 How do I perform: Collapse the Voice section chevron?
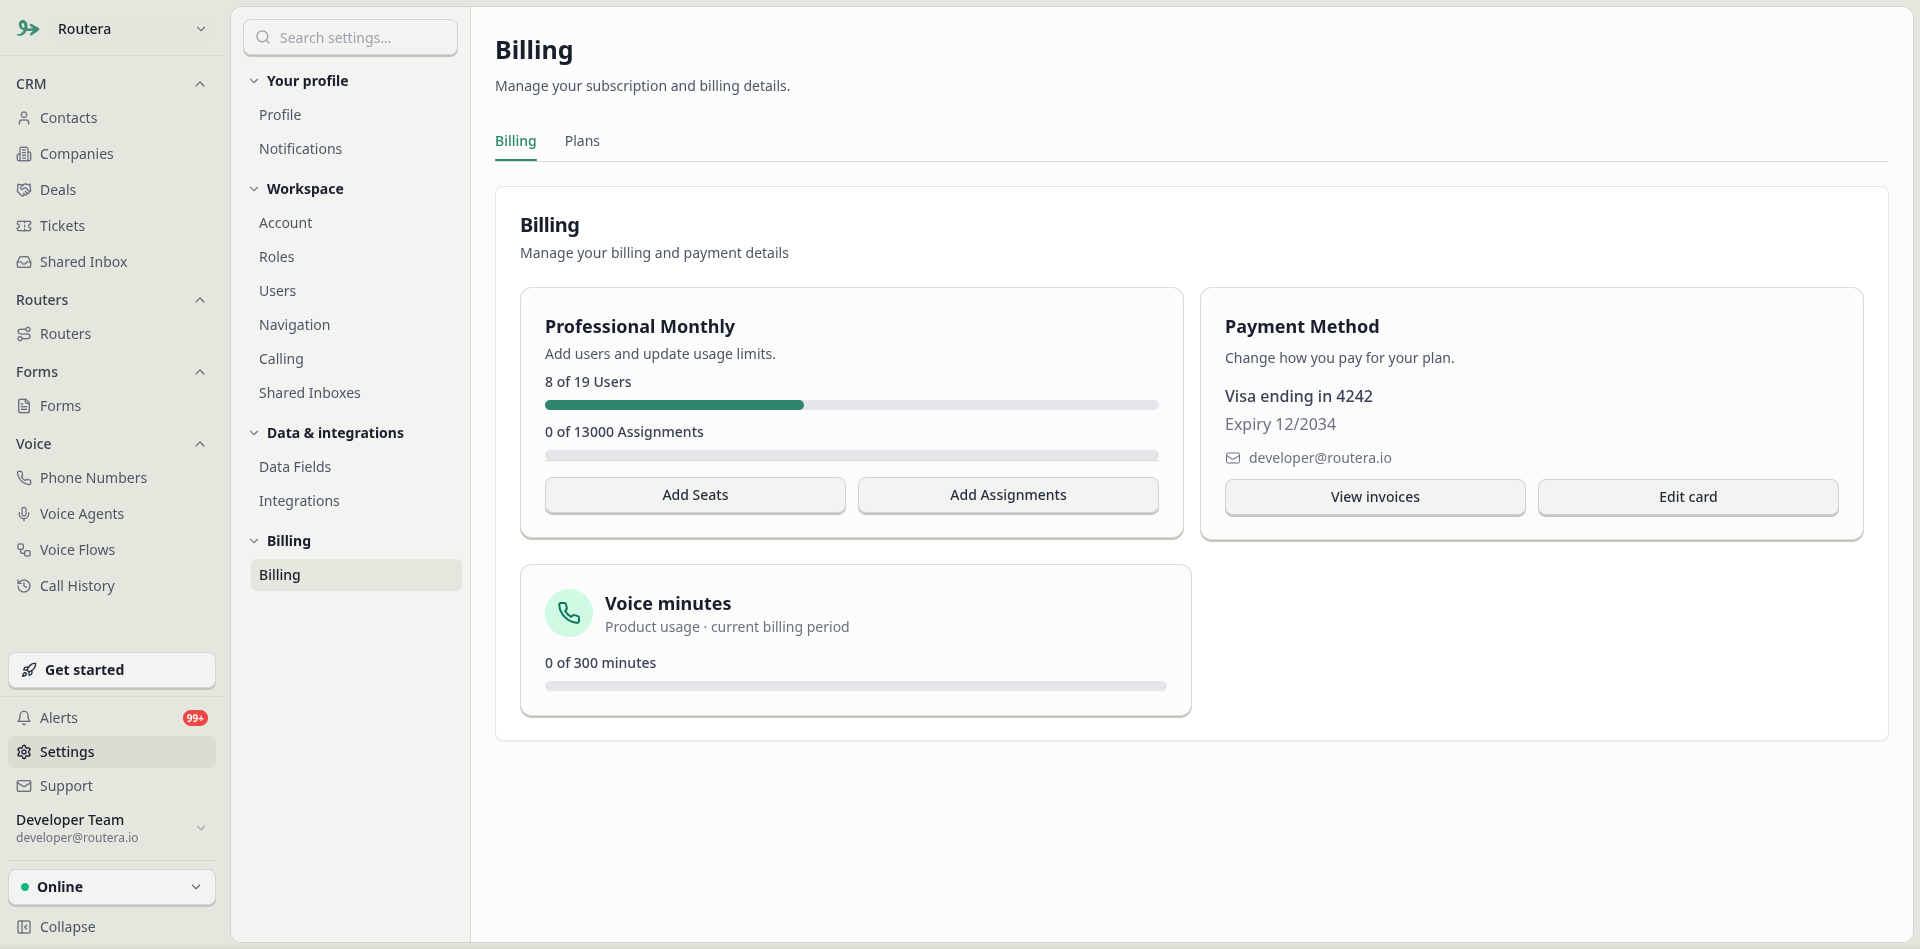click(200, 444)
